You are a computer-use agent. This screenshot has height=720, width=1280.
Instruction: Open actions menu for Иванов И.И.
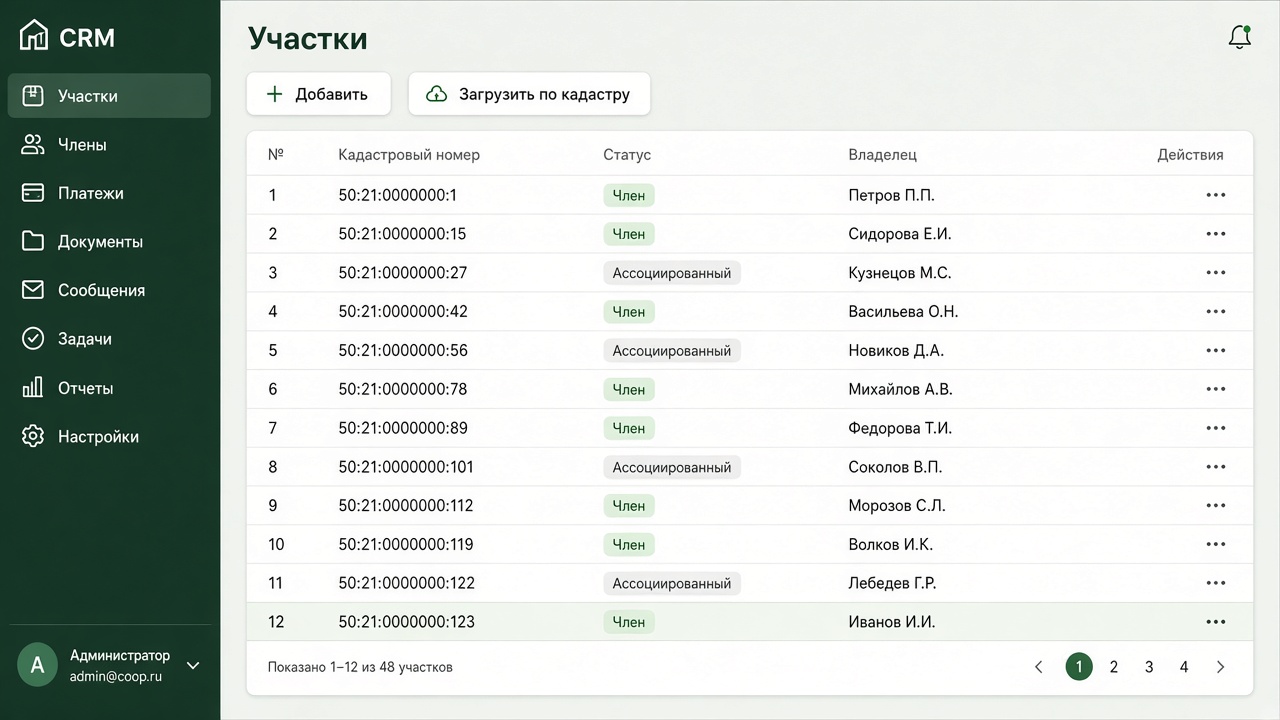(x=1216, y=622)
